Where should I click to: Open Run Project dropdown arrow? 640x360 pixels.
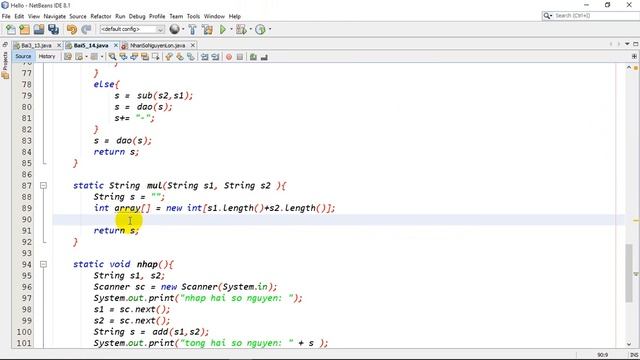click(x=231, y=29)
